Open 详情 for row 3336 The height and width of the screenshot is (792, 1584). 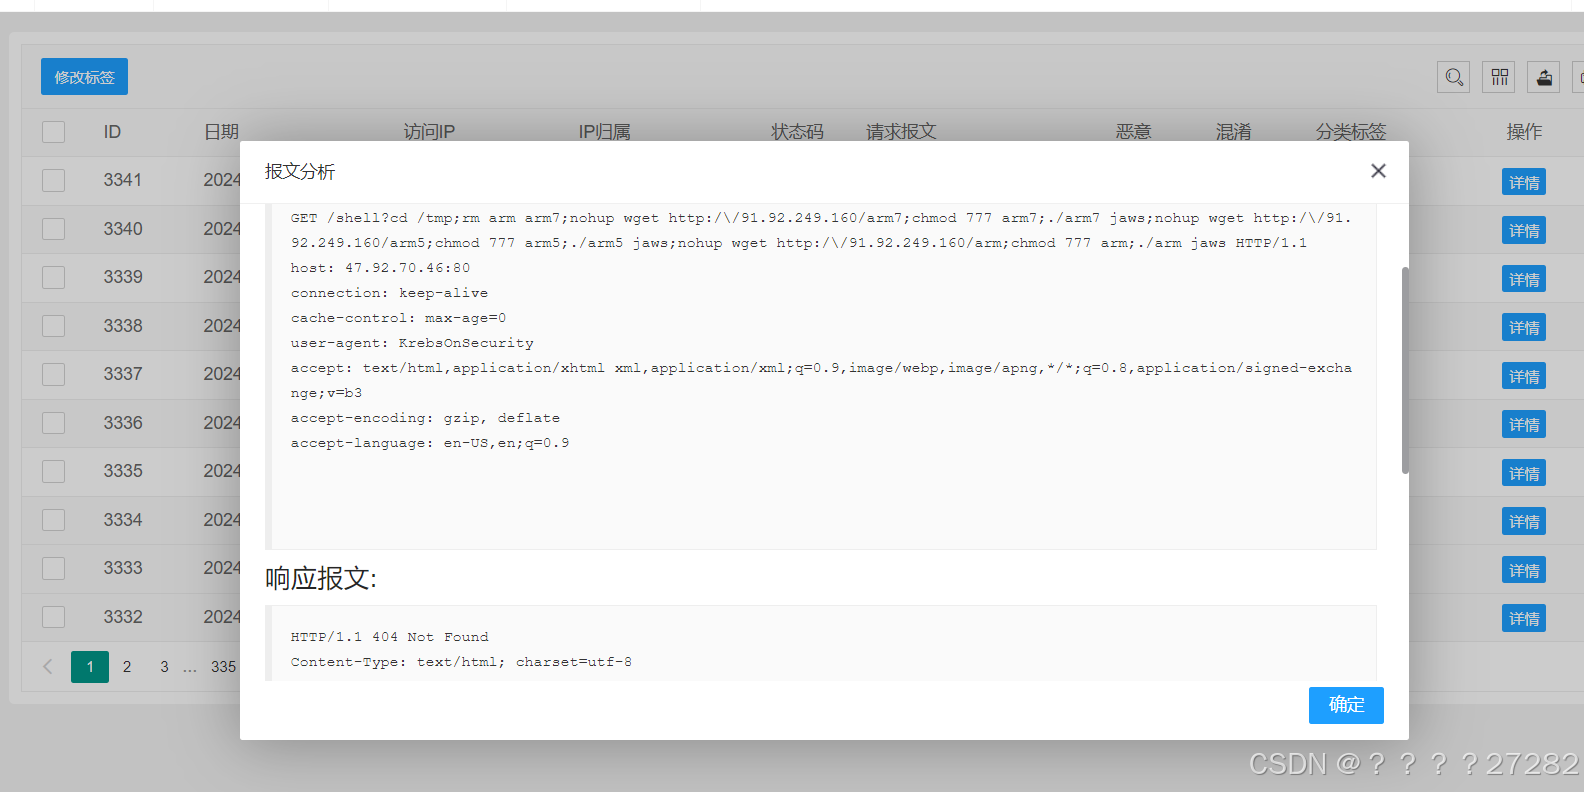tap(1524, 424)
